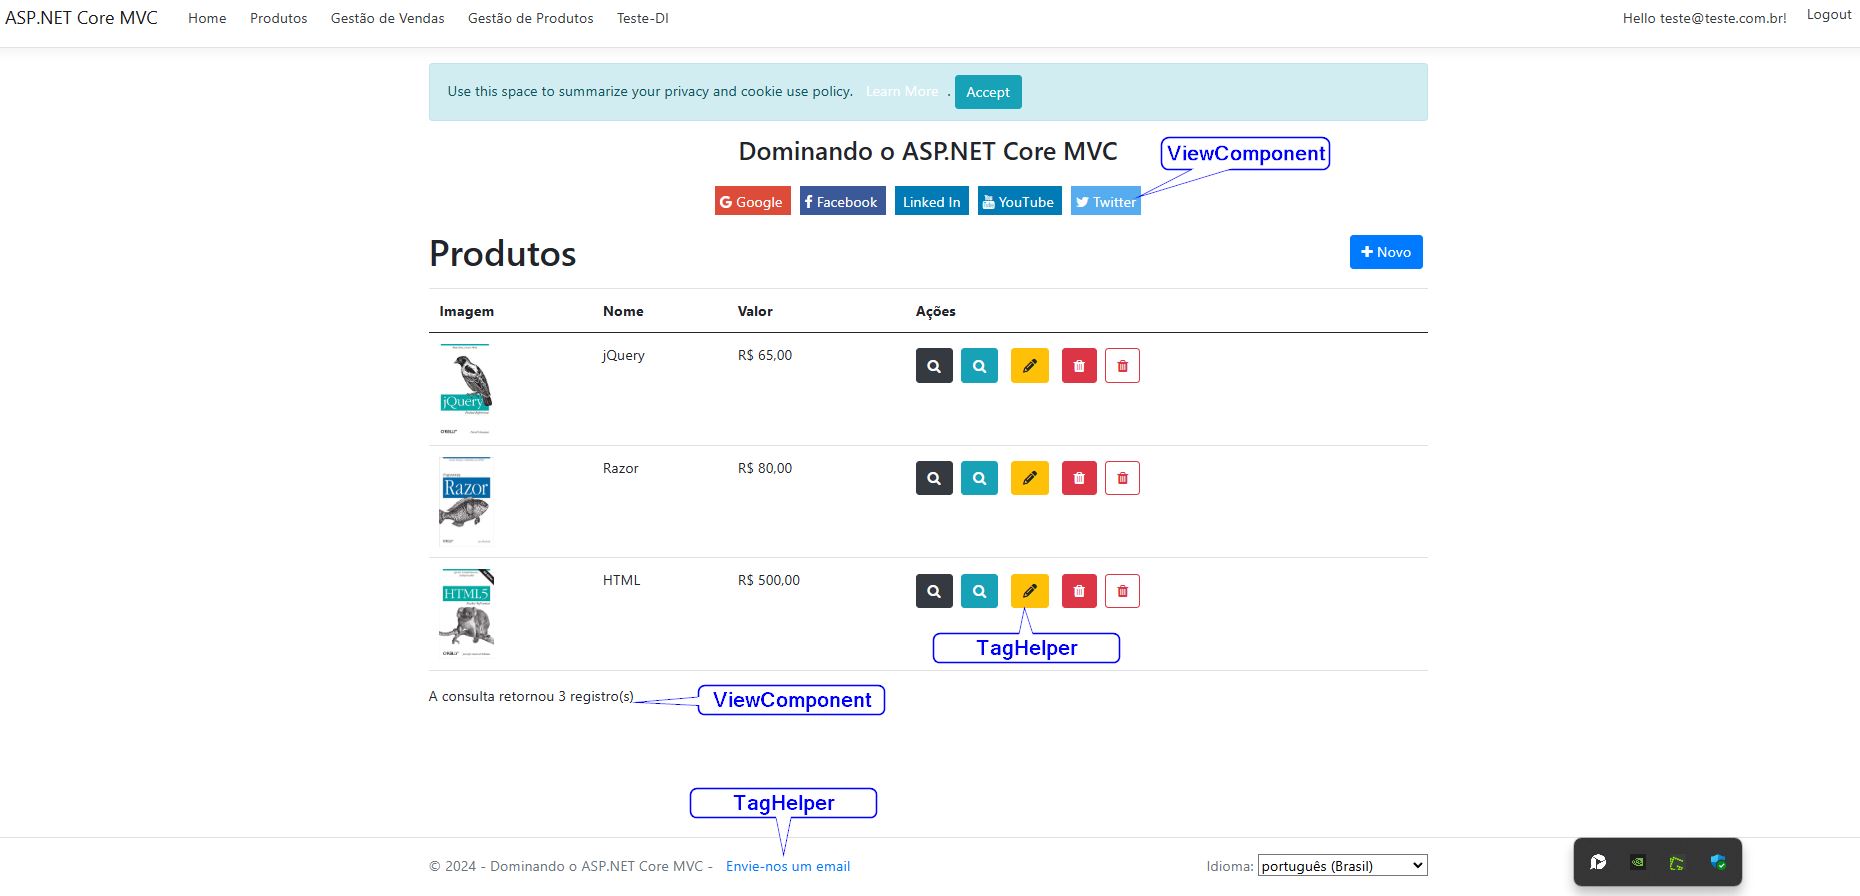Click the Razor book cover thumbnail
Viewport: 1860px width, 896px height.
click(x=466, y=501)
